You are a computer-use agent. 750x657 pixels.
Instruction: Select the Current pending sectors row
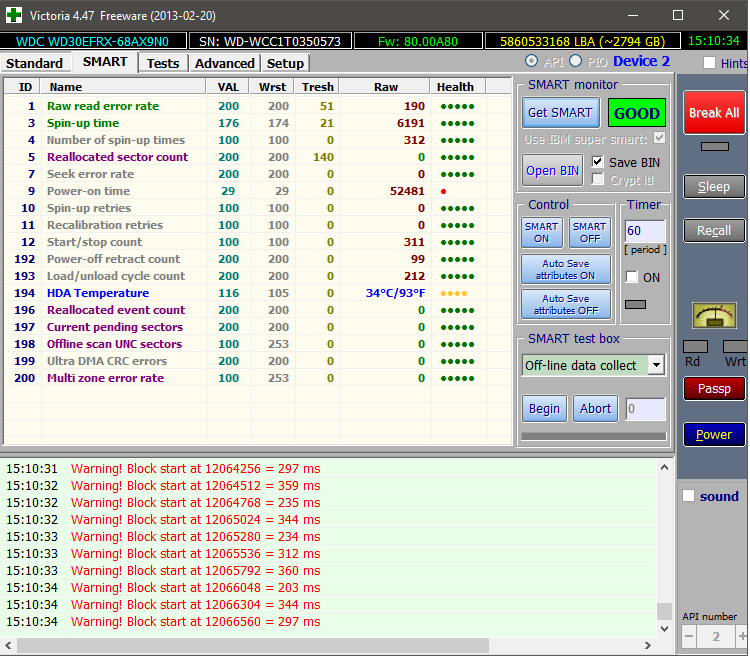click(x=258, y=327)
